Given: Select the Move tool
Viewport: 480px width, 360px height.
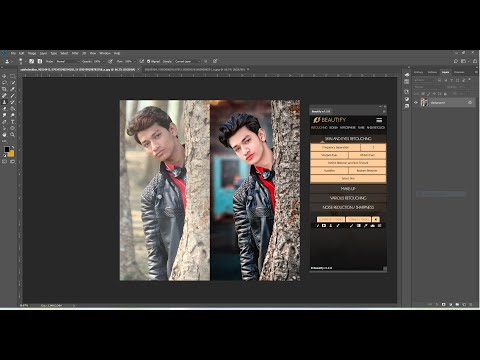Looking at the screenshot, I should (x=4, y=76).
